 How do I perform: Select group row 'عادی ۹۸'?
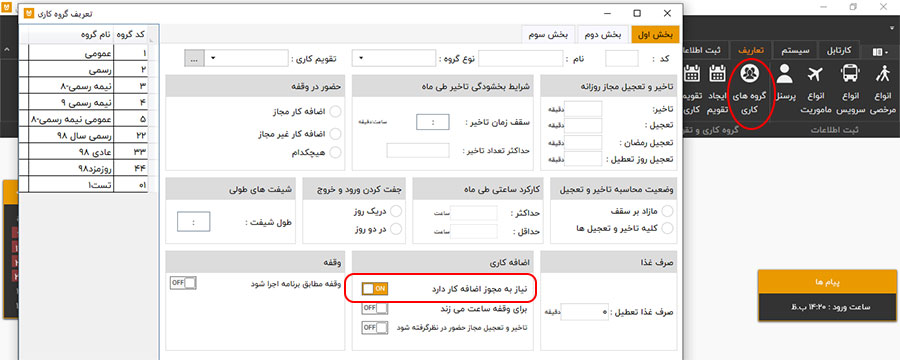pos(82,152)
